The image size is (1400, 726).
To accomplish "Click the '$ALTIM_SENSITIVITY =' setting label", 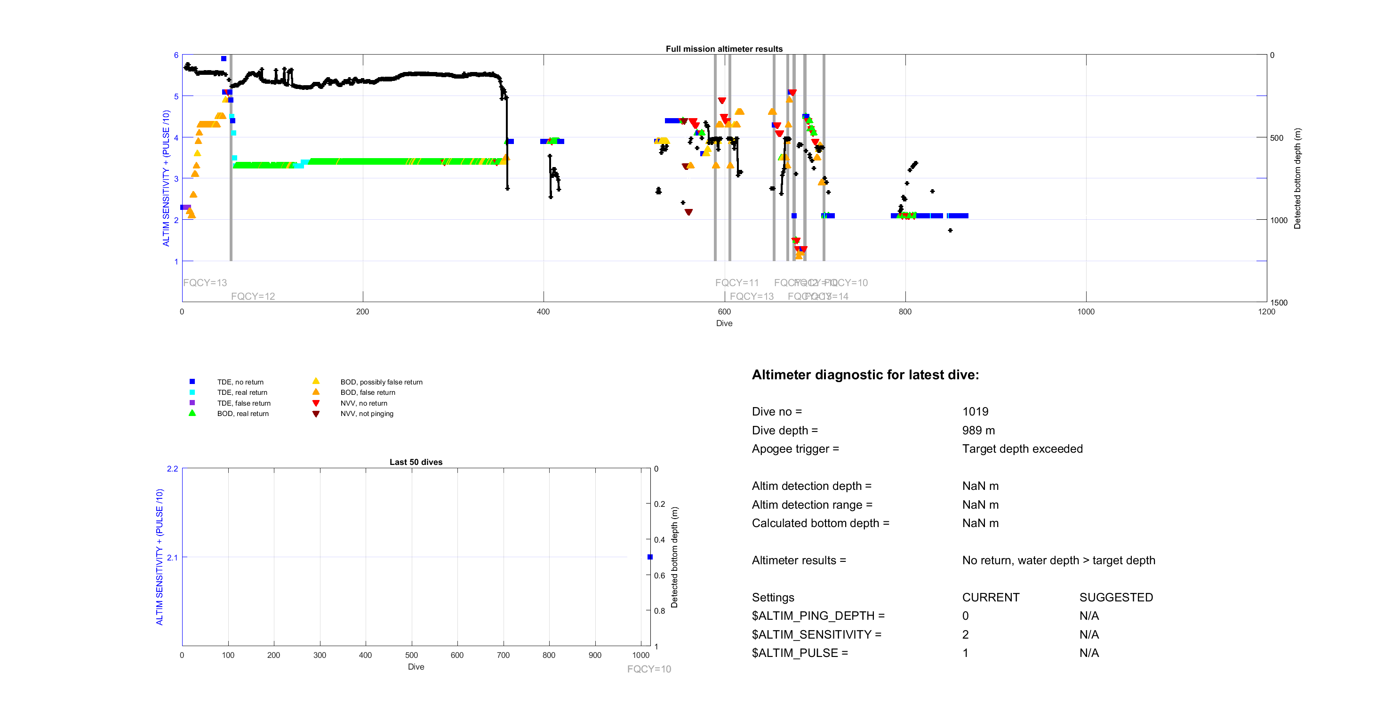I will pyautogui.click(x=817, y=634).
